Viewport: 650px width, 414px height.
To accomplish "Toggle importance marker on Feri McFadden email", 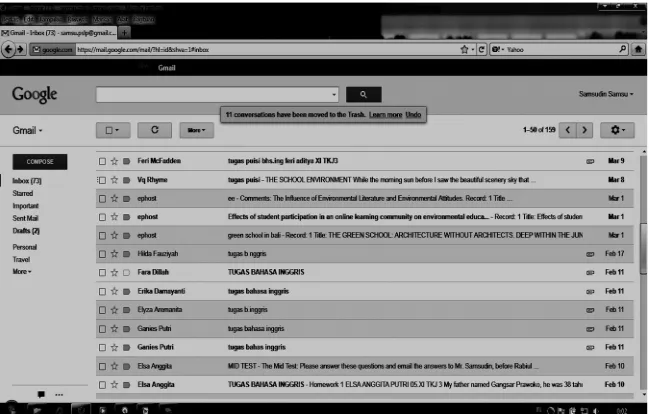I will point(126,161).
